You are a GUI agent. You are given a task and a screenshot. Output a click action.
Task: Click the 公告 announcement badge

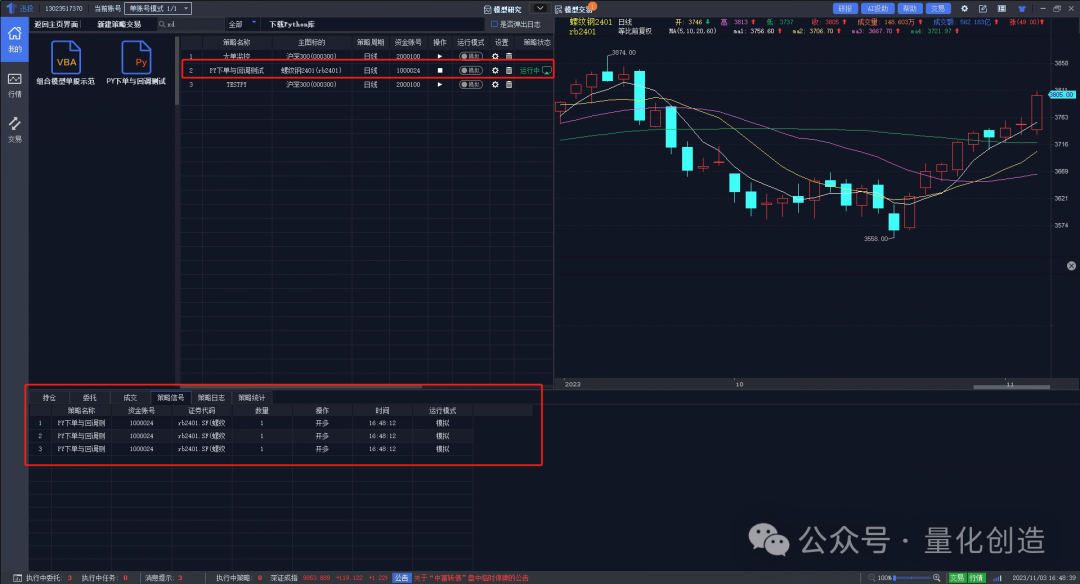401,578
